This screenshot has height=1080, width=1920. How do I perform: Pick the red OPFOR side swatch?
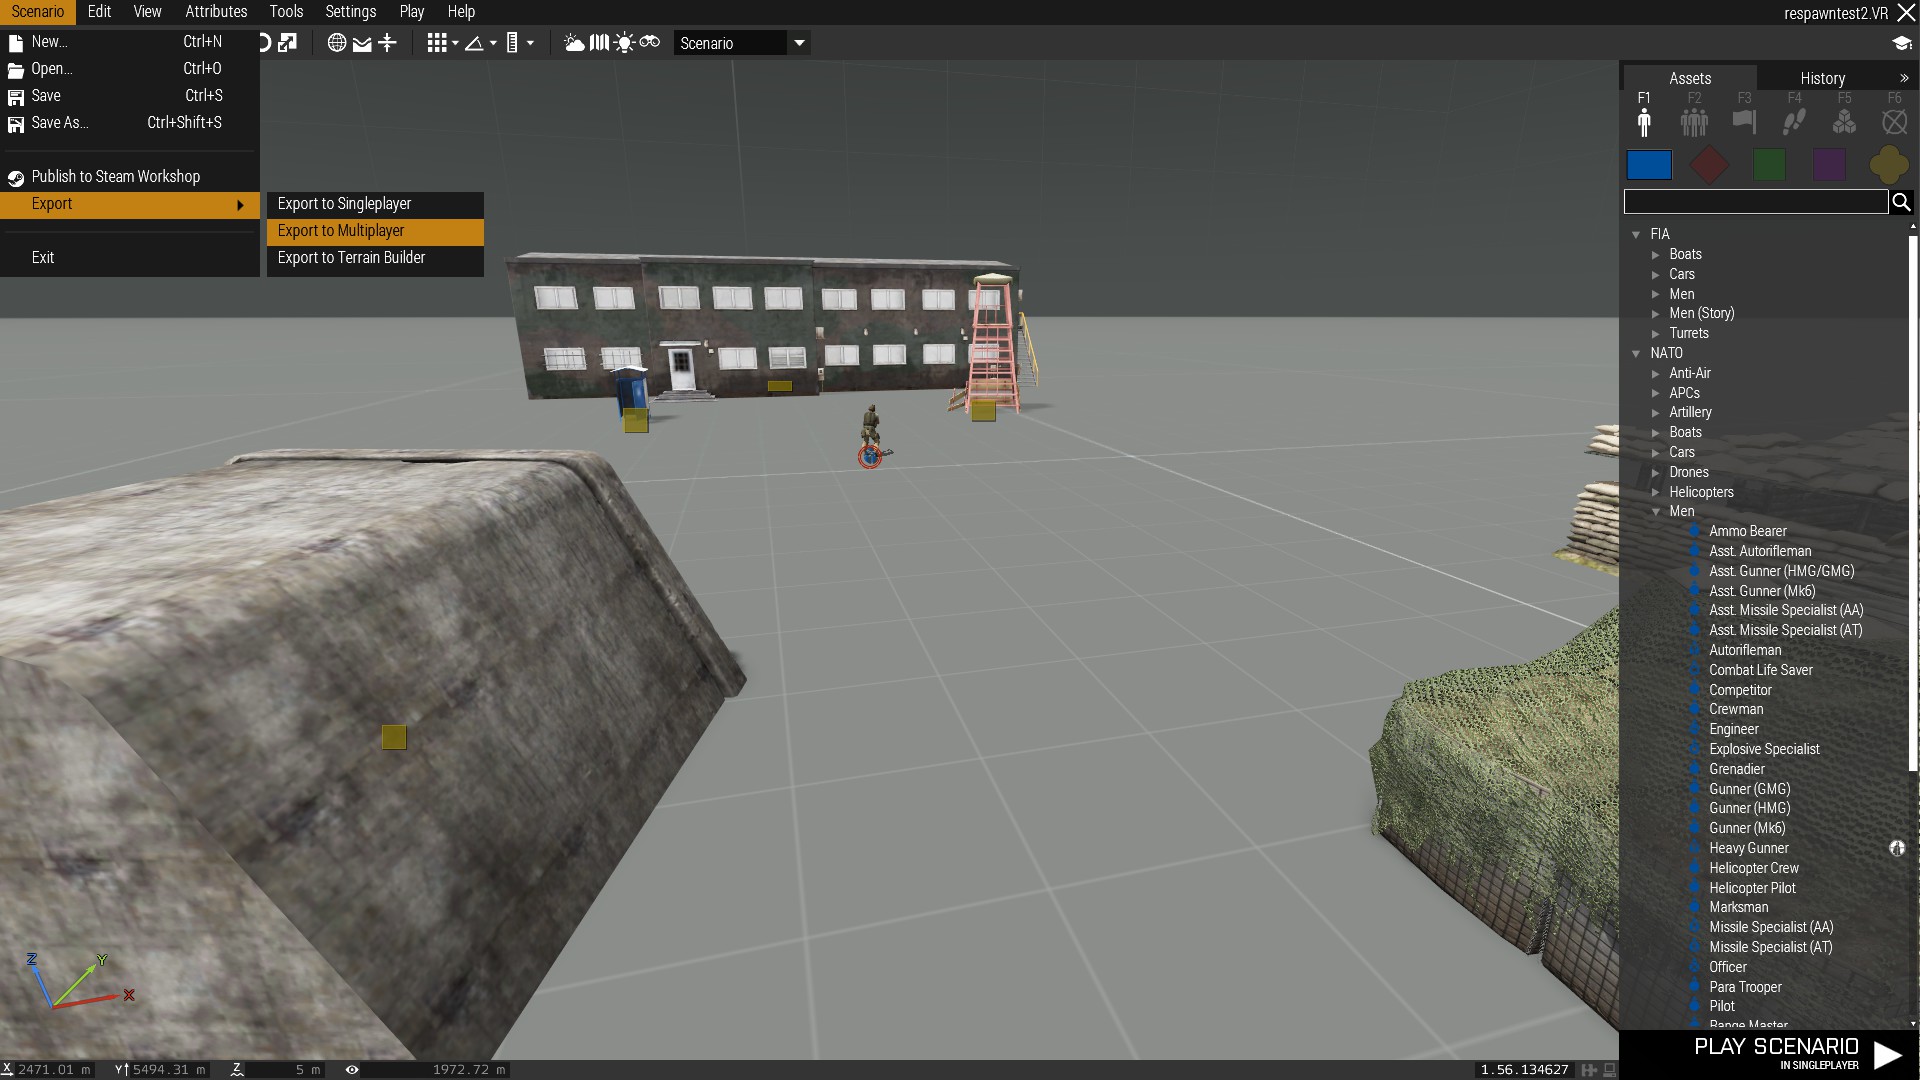tap(1709, 165)
